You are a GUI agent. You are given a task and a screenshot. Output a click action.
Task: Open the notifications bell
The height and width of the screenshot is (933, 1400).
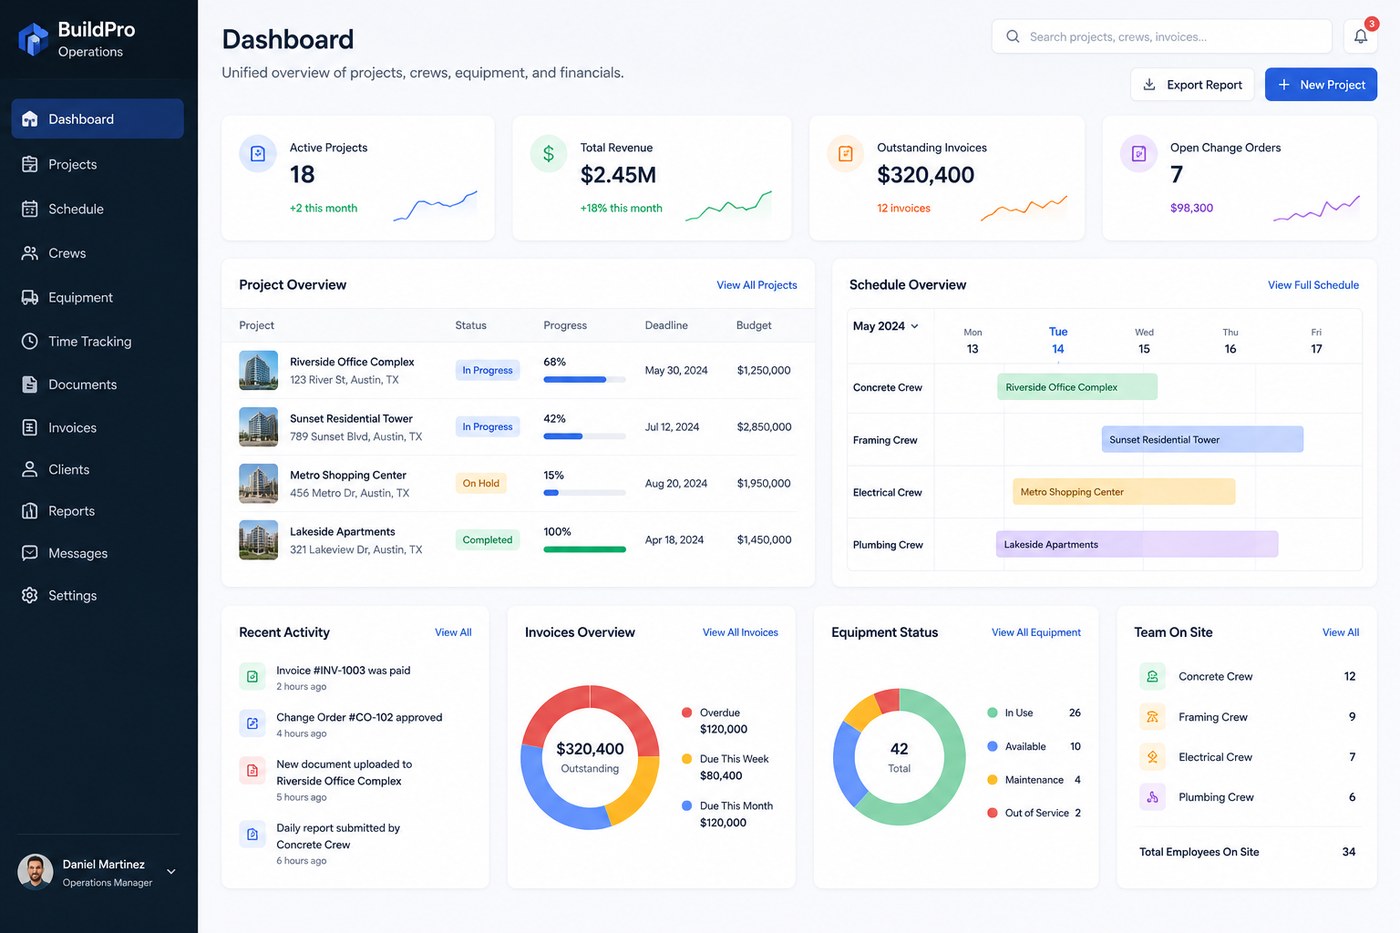click(x=1361, y=36)
